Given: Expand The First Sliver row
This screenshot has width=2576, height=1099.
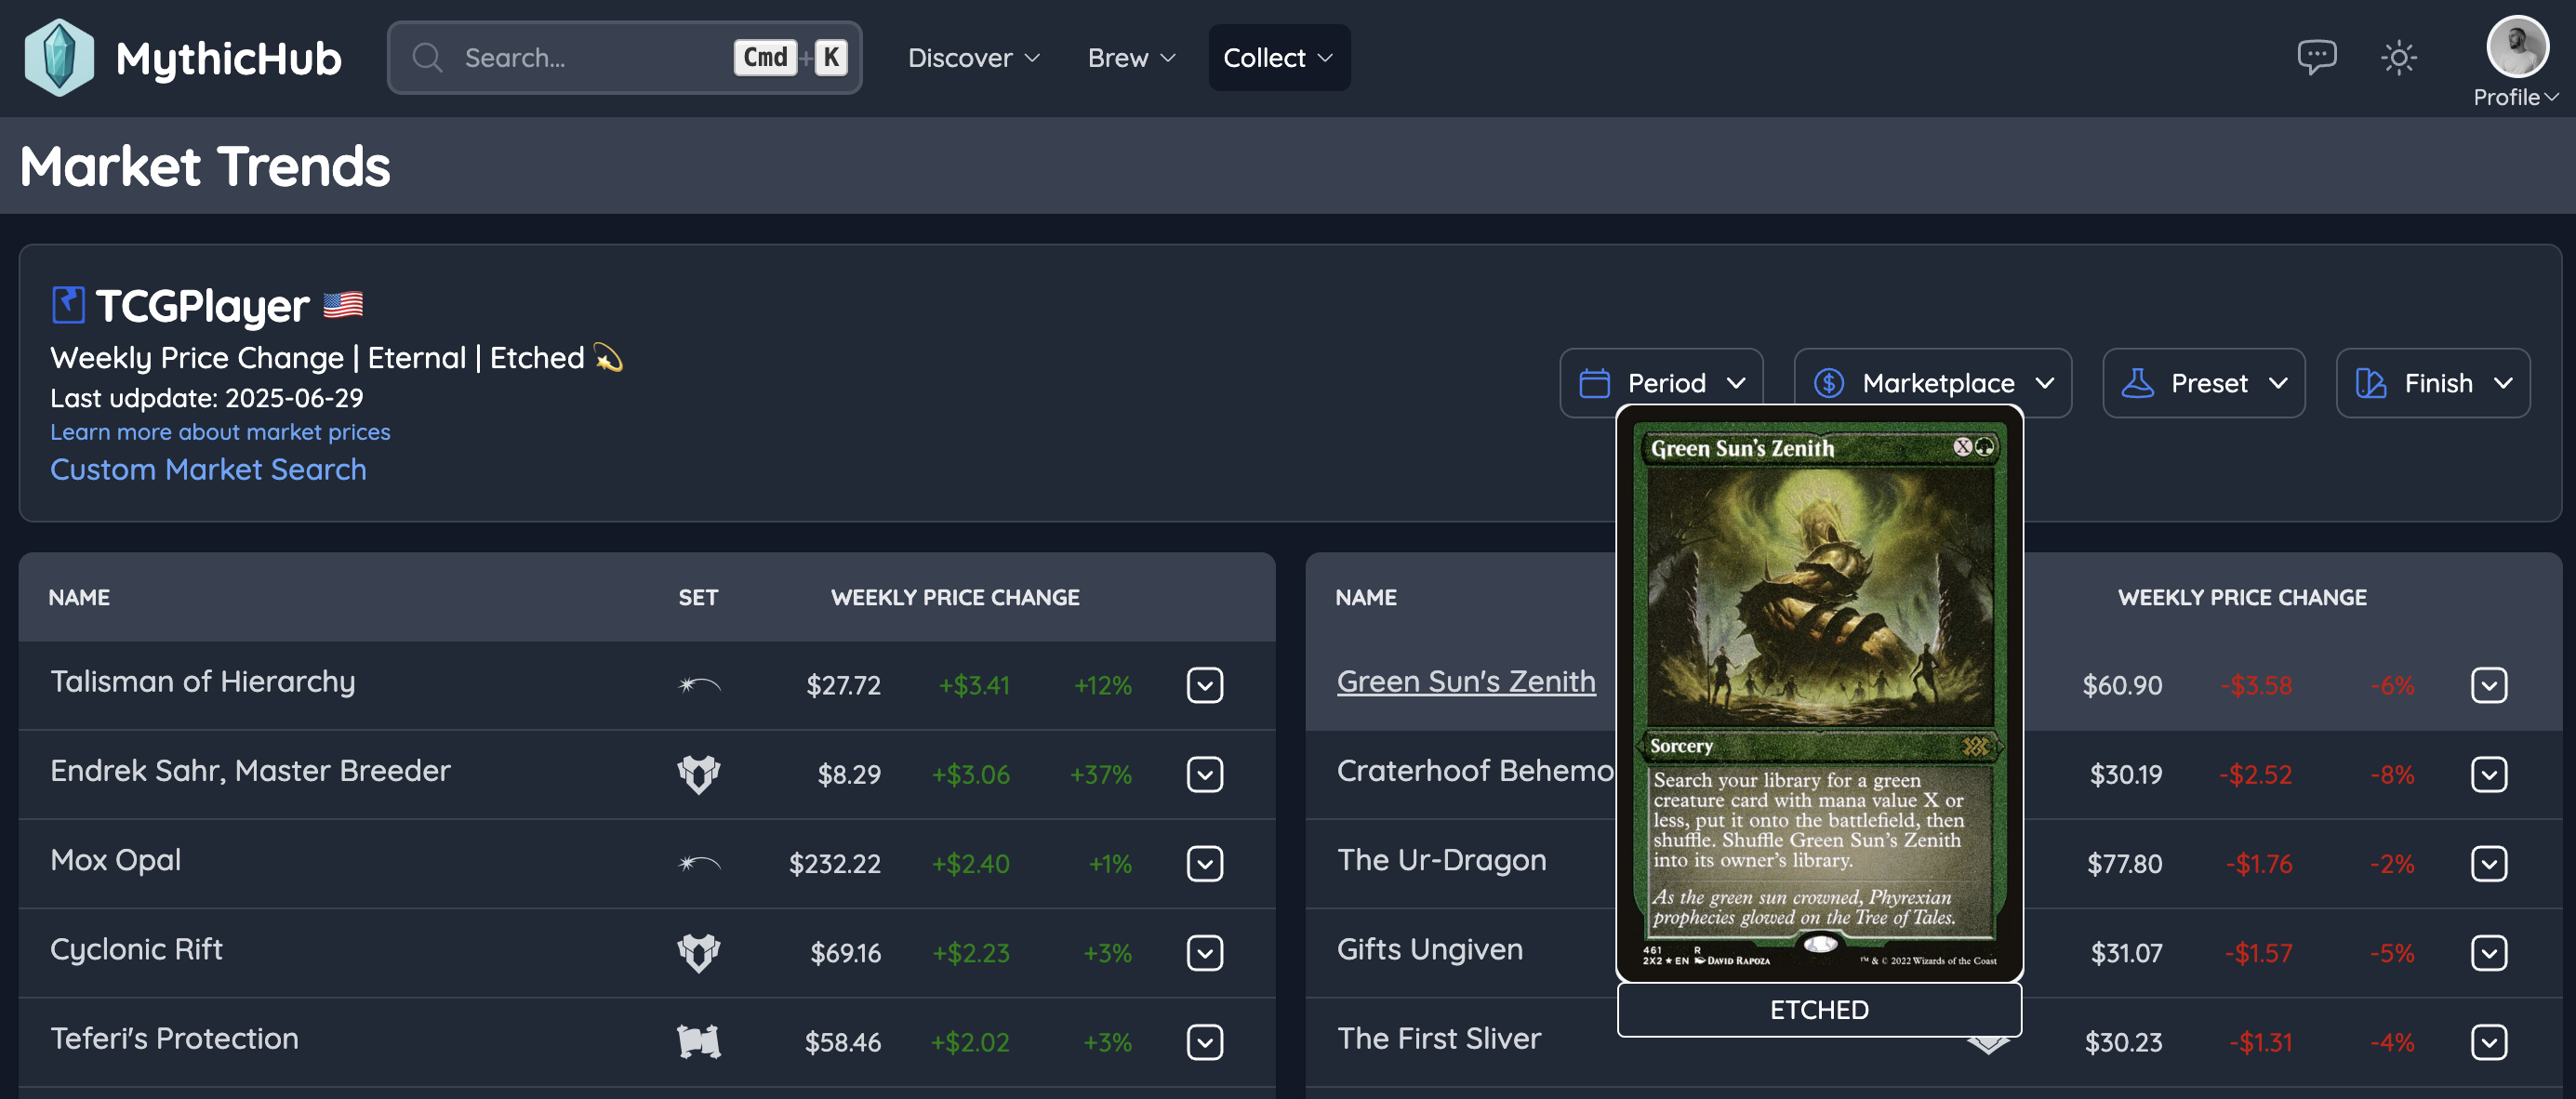Looking at the screenshot, I should point(2488,1041).
